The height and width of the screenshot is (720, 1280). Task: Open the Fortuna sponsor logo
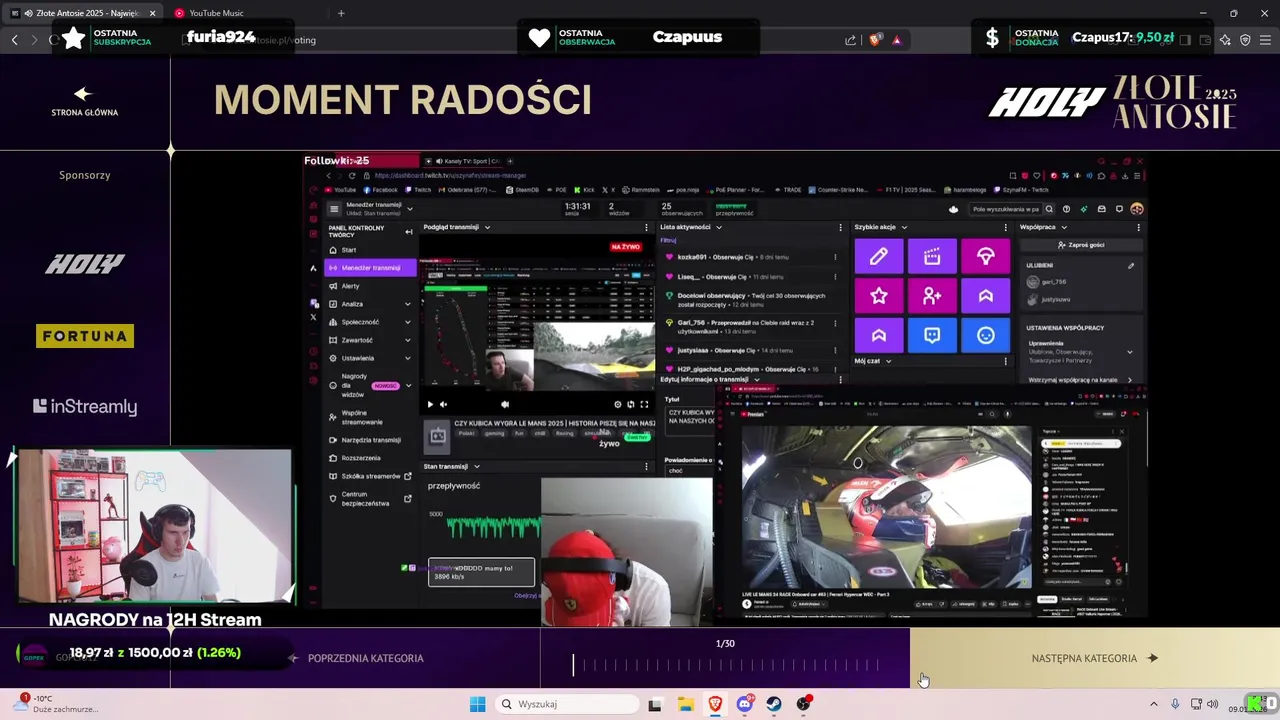85,336
